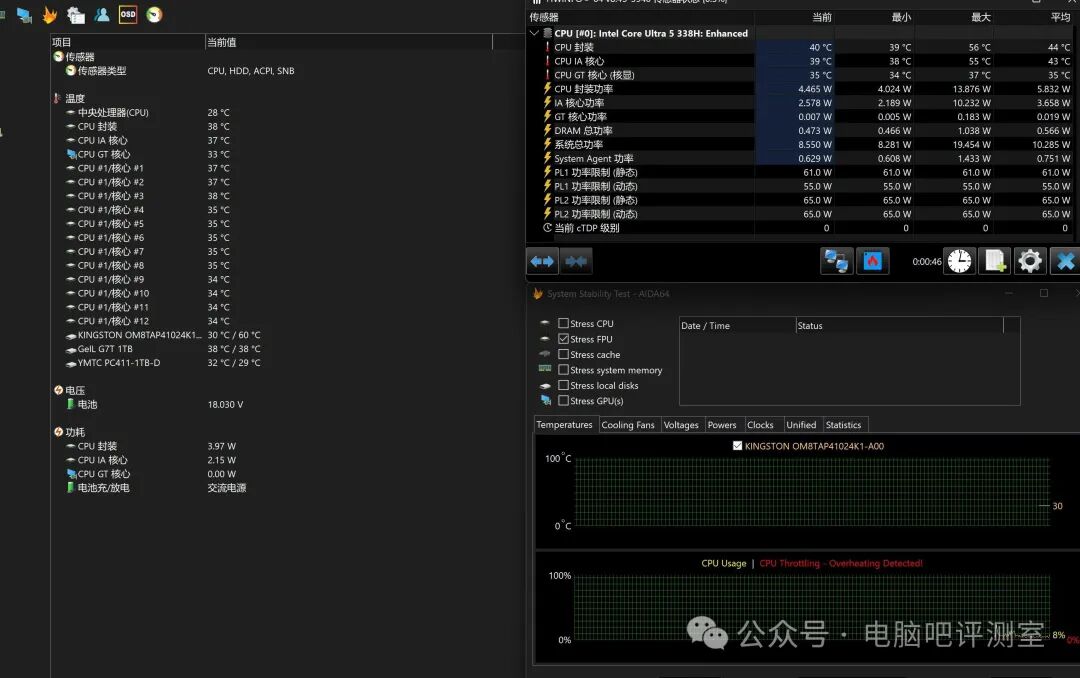Enable the Stress GPU(s) checkbox
The image size is (1080, 678).
pyautogui.click(x=564, y=401)
